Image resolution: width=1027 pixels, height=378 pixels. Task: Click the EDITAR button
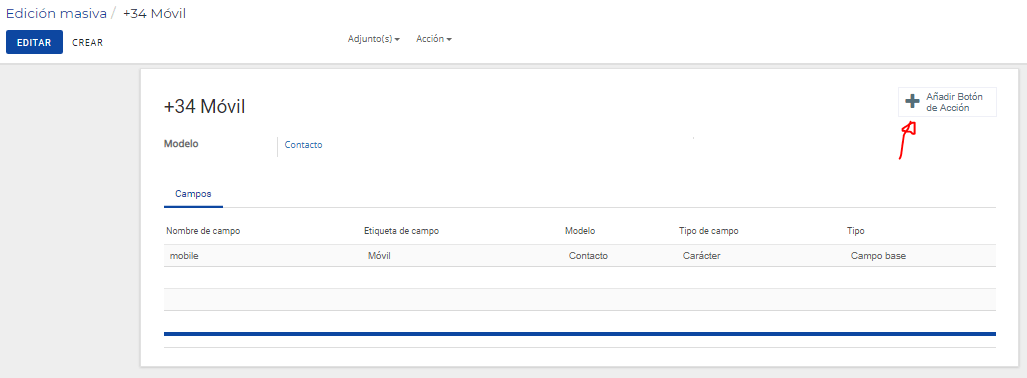[34, 42]
